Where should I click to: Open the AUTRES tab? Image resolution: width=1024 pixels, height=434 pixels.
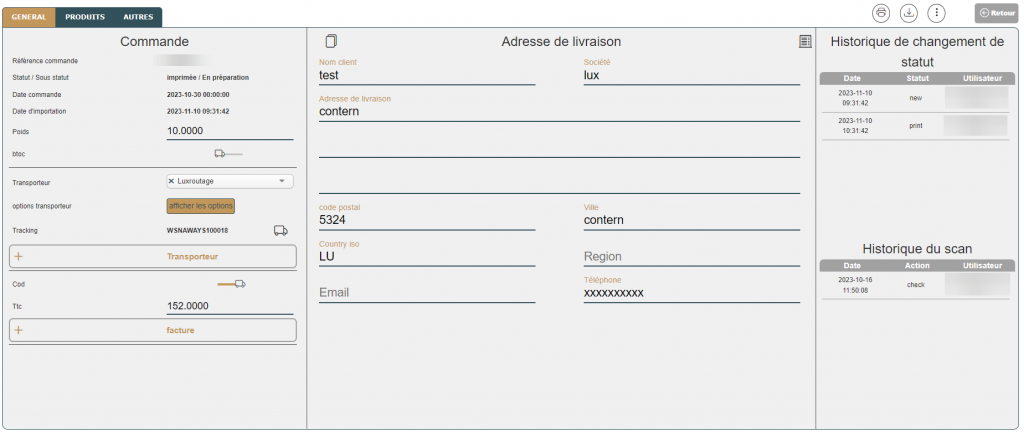138,17
